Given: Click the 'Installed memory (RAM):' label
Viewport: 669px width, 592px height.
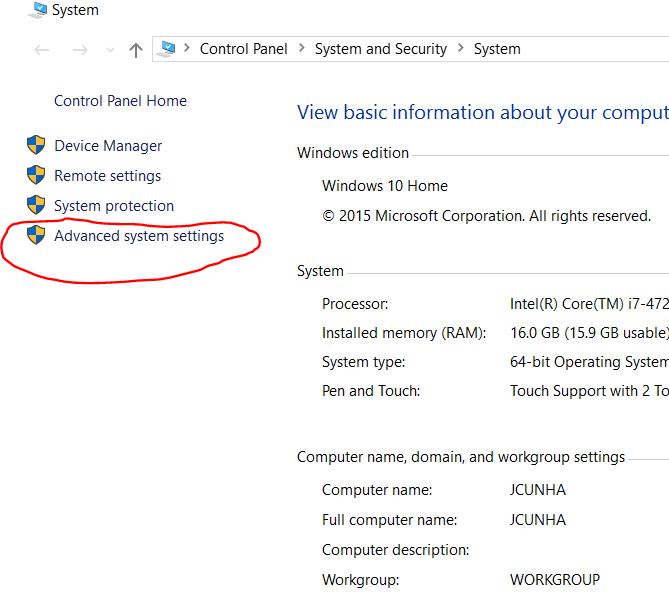Looking at the screenshot, I should point(404,333).
